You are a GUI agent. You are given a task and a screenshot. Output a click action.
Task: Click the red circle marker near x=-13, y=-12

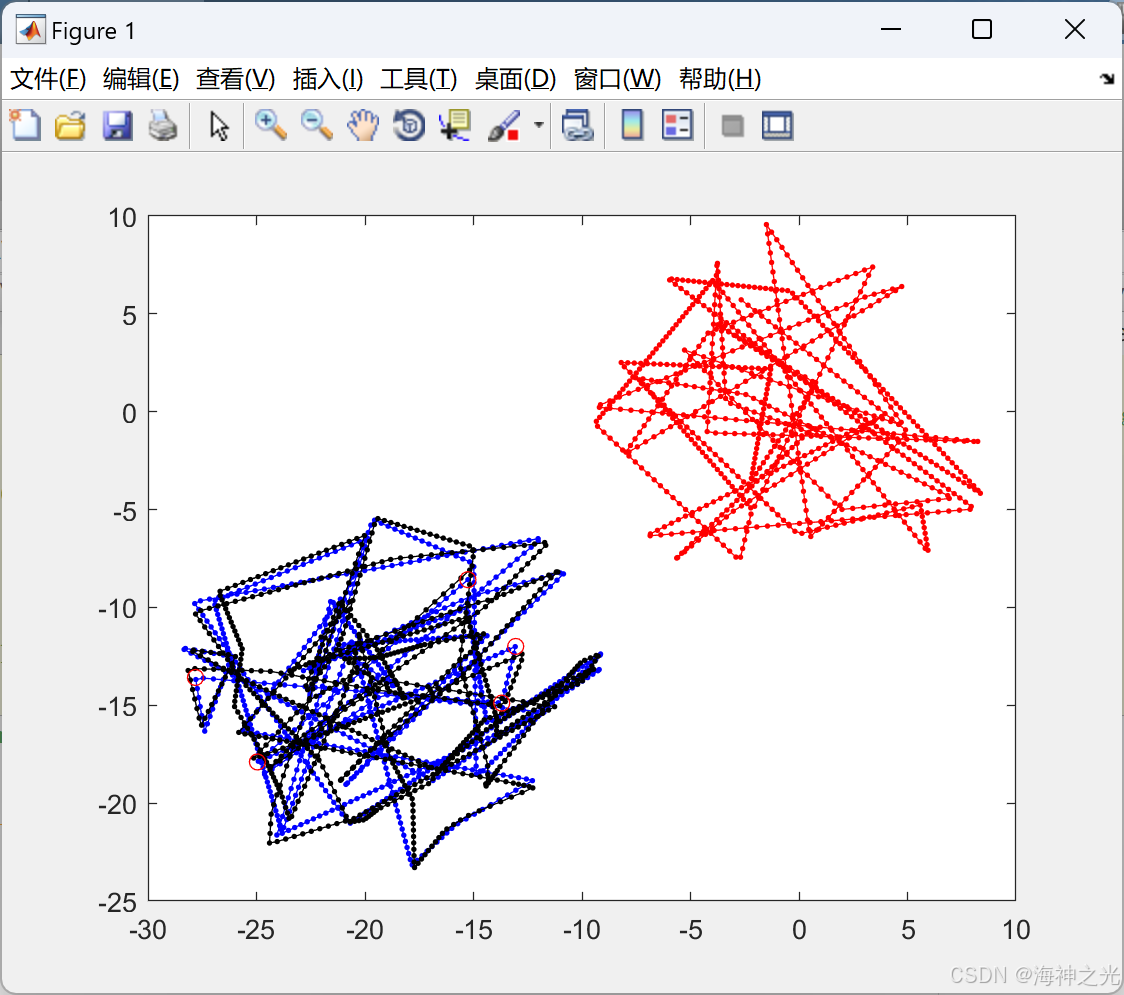click(x=515, y=647)
